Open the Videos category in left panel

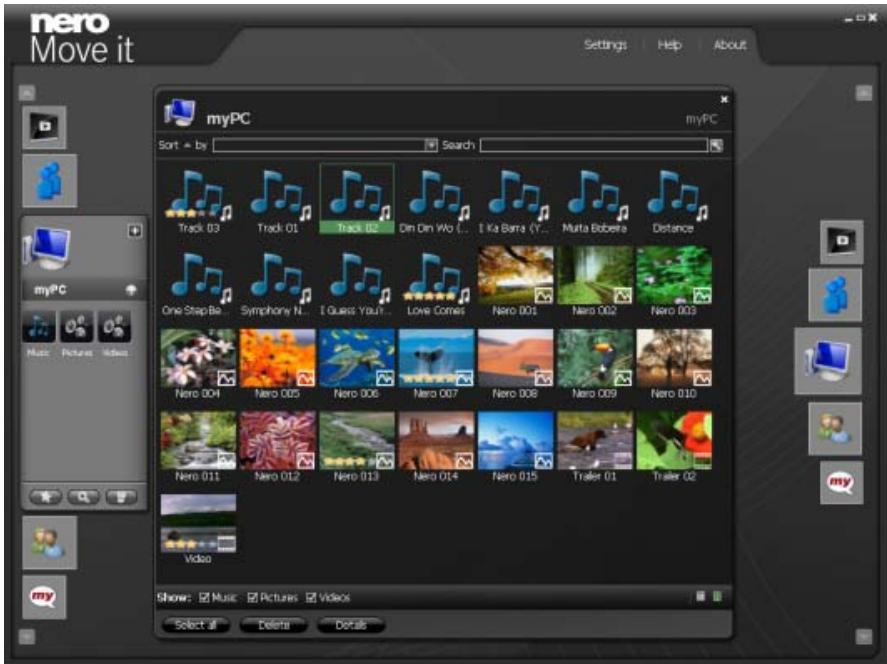pyautogui.click(x=114, y=326)
